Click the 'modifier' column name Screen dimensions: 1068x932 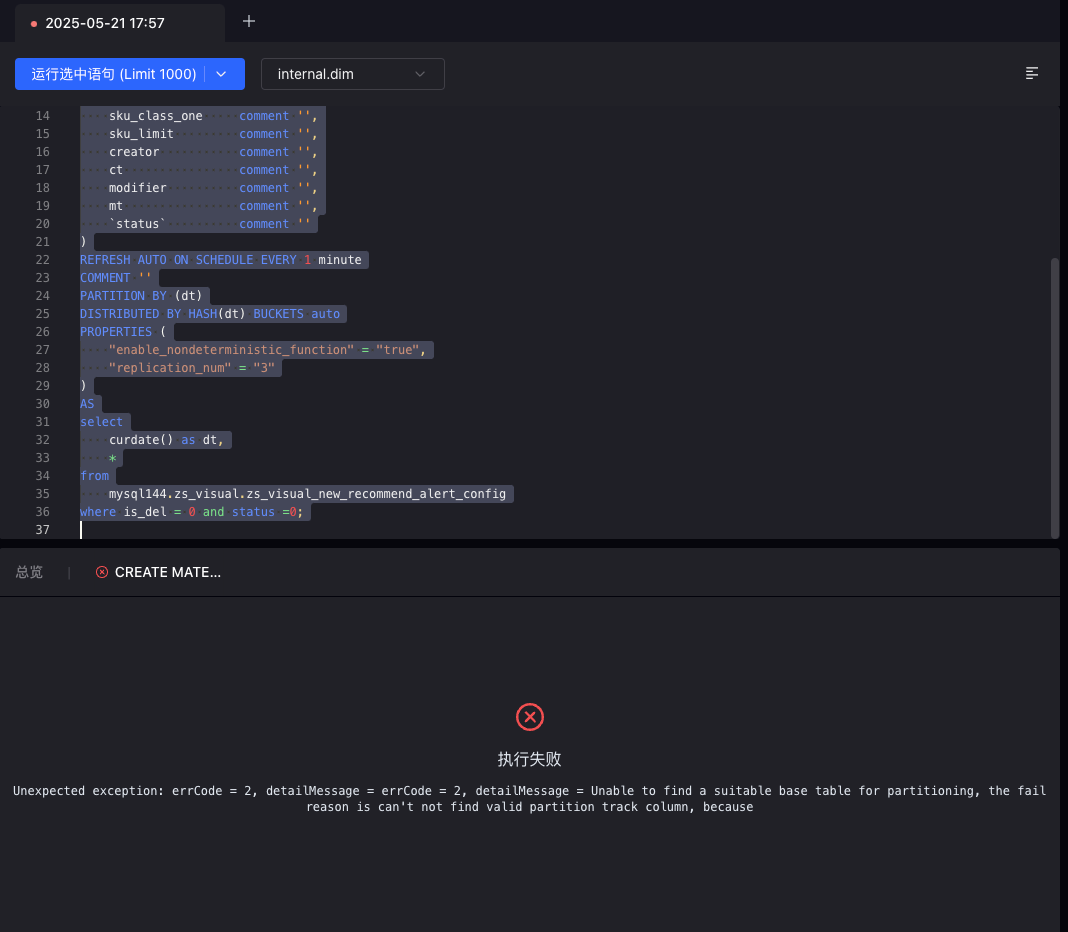138,187
